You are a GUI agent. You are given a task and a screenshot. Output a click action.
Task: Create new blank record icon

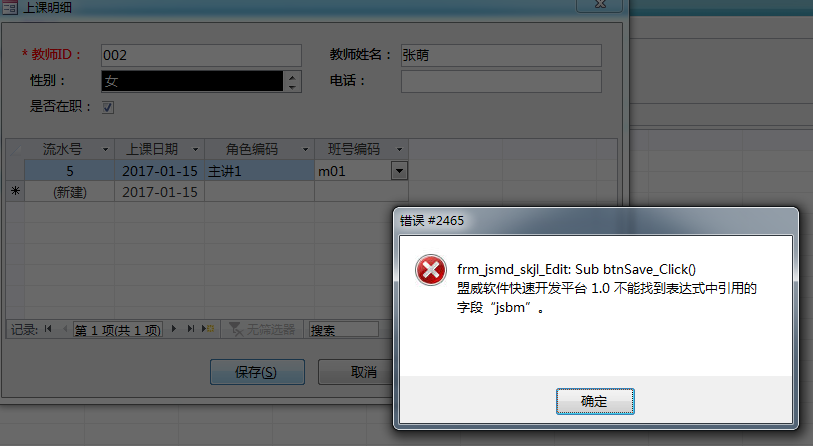tap(208, 329)
